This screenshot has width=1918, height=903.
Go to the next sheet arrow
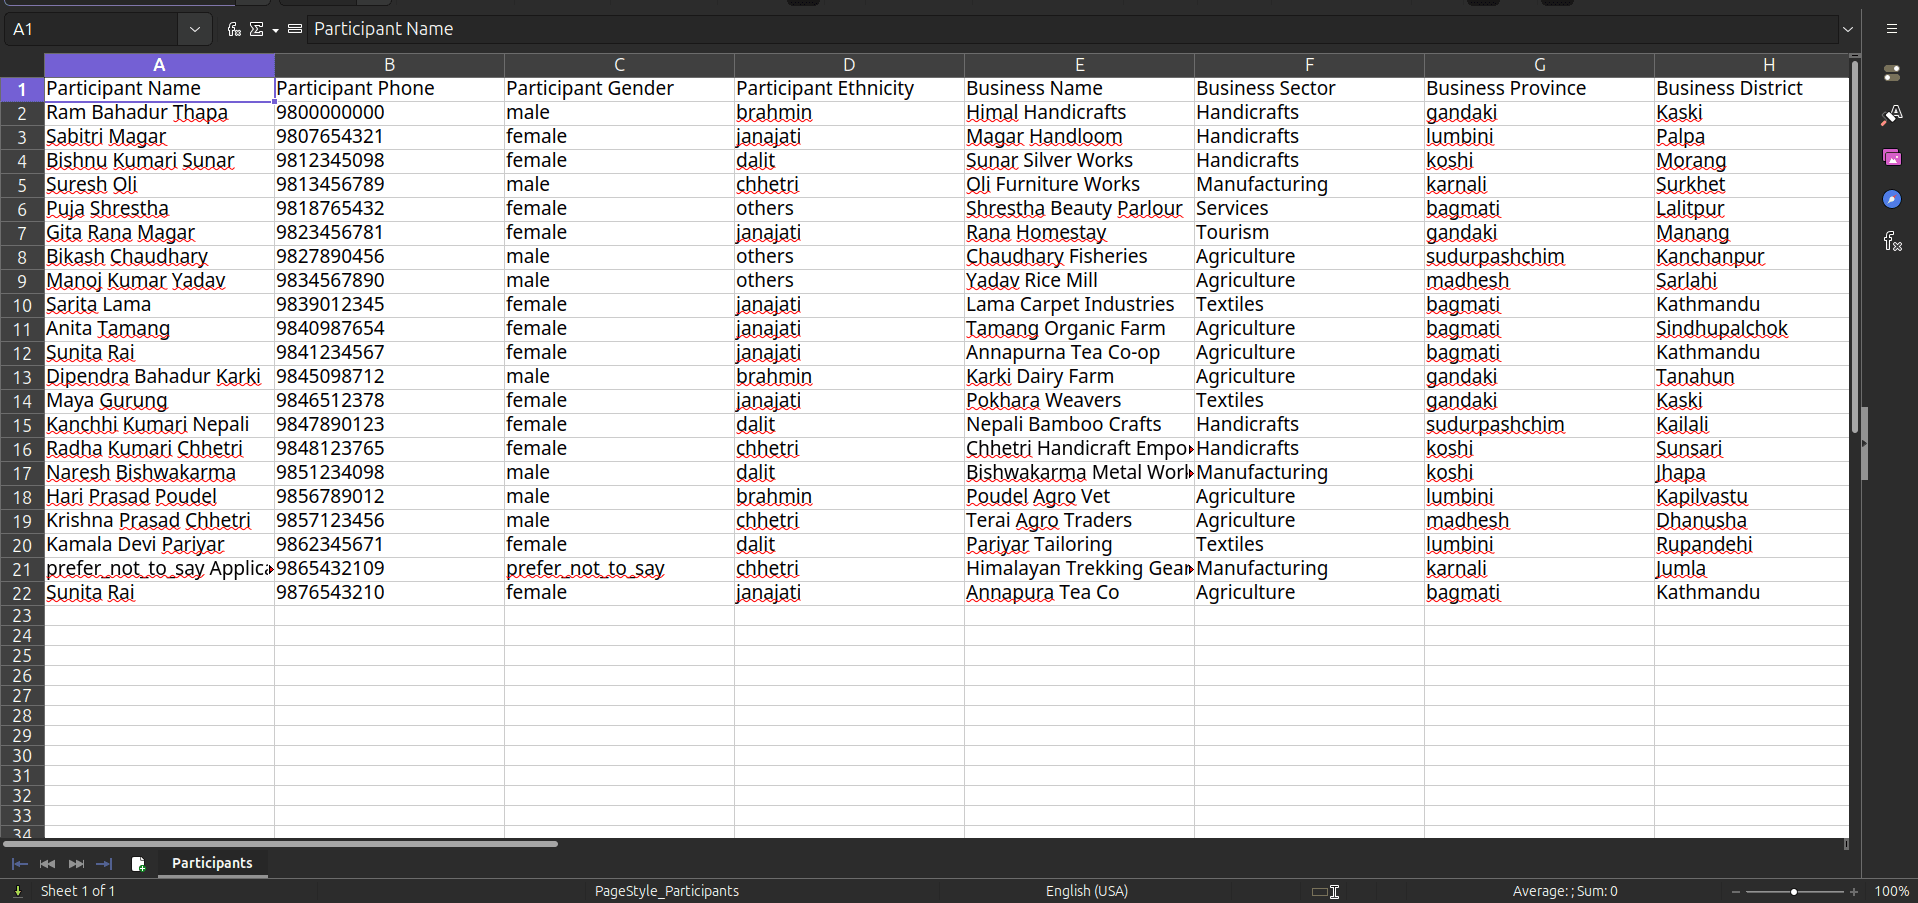pyautogui.click(x=76, y=863)
